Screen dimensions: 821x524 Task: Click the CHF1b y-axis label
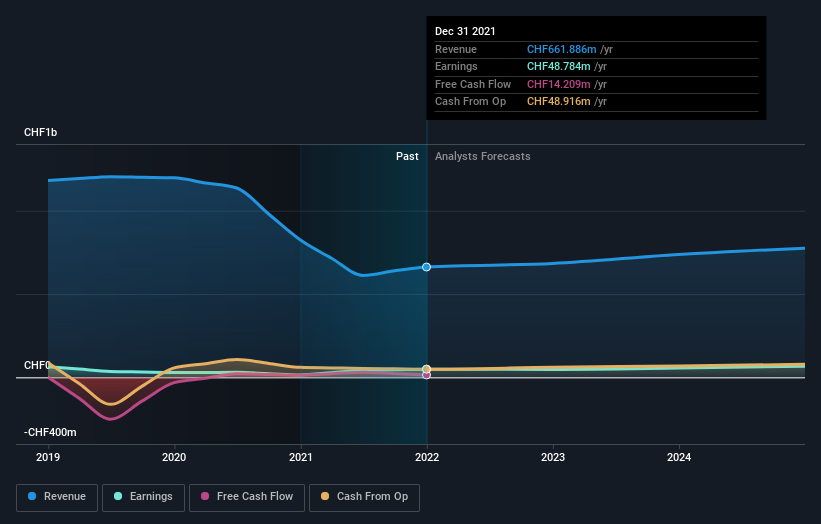(x=40, y=132)
